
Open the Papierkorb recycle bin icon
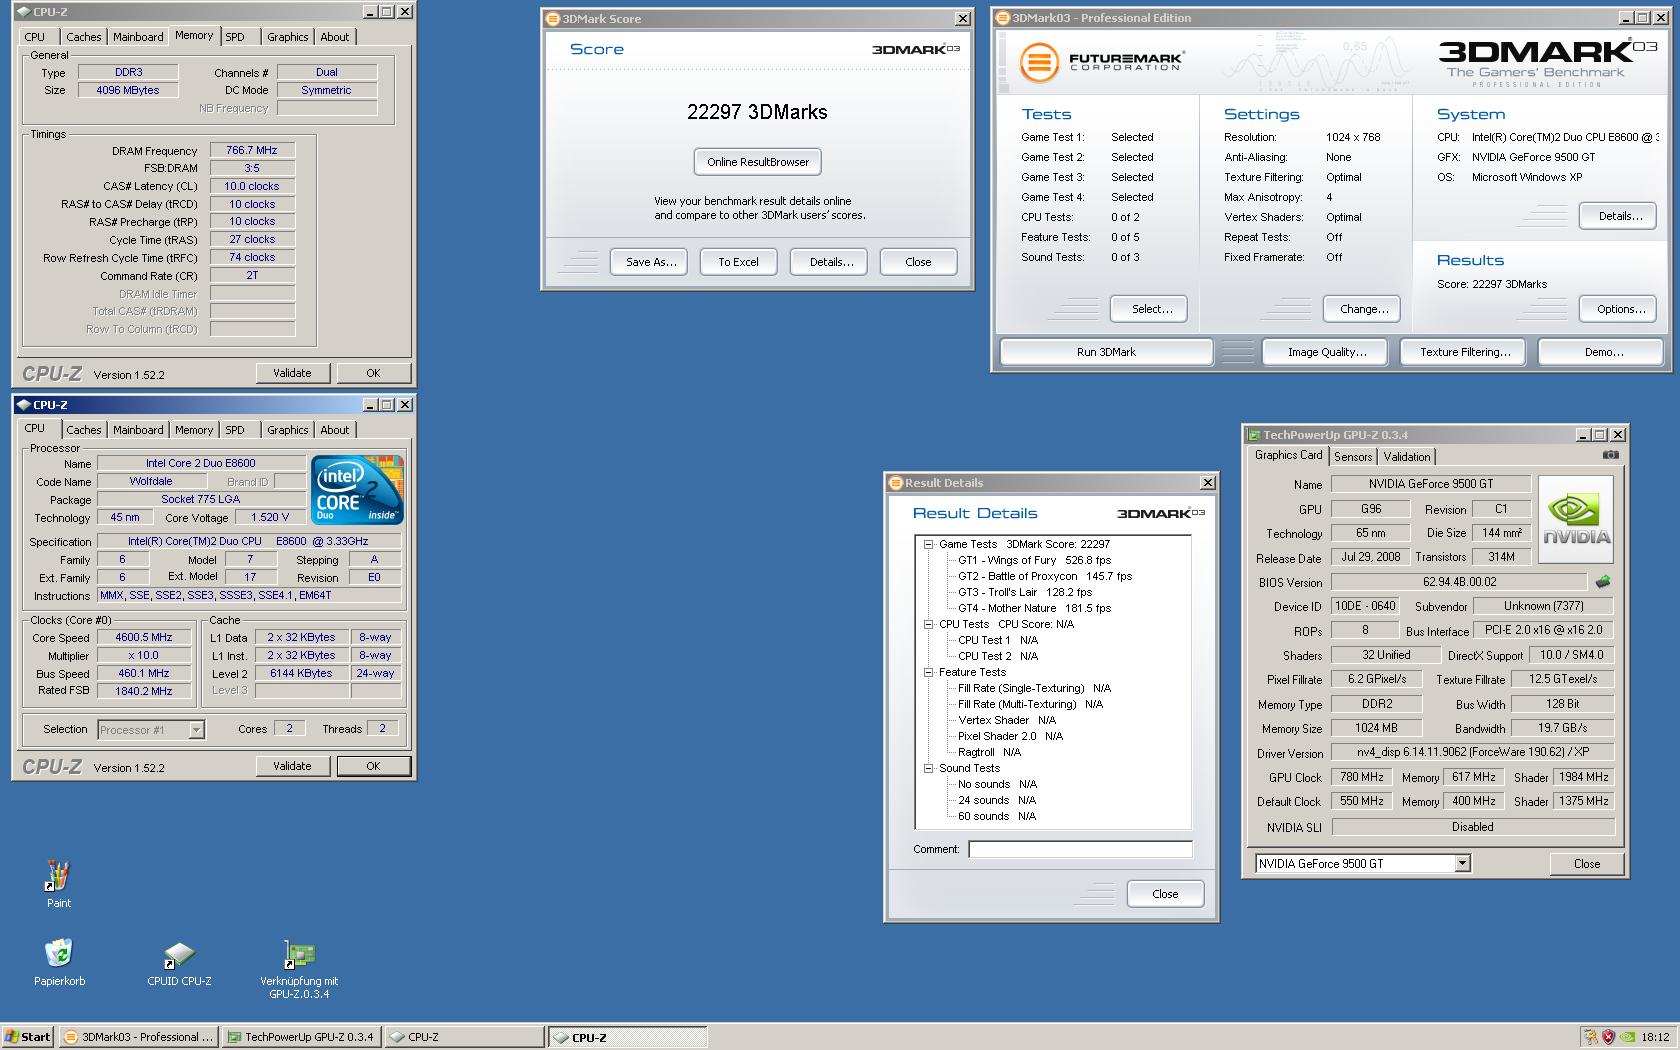pos(58,954)
